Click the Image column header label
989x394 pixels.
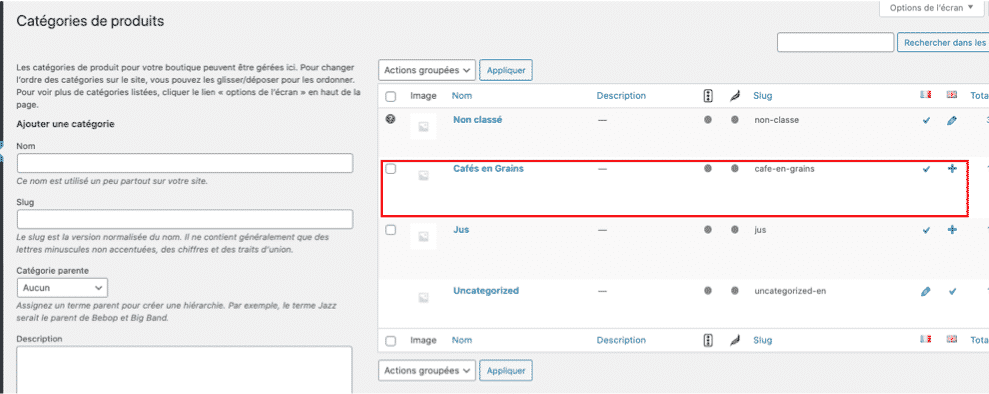423,96
